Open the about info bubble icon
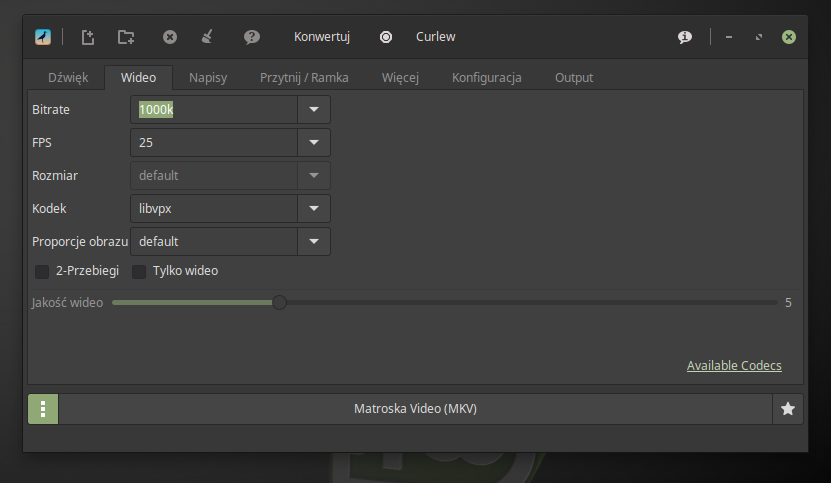 pyautogui.click(x=685, y=37)
